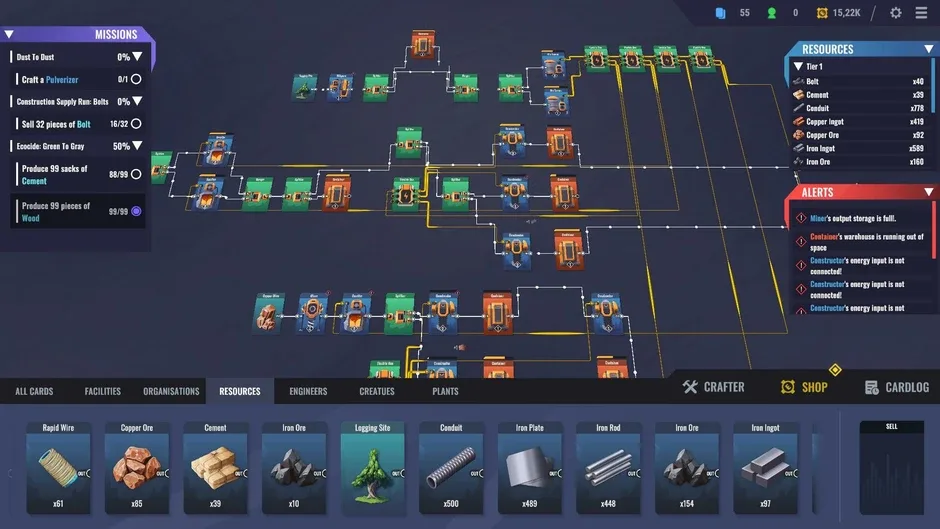Select the smelter node right of the copper Miner
Viewport: 940px width, 529px height.
coord(355,313)
